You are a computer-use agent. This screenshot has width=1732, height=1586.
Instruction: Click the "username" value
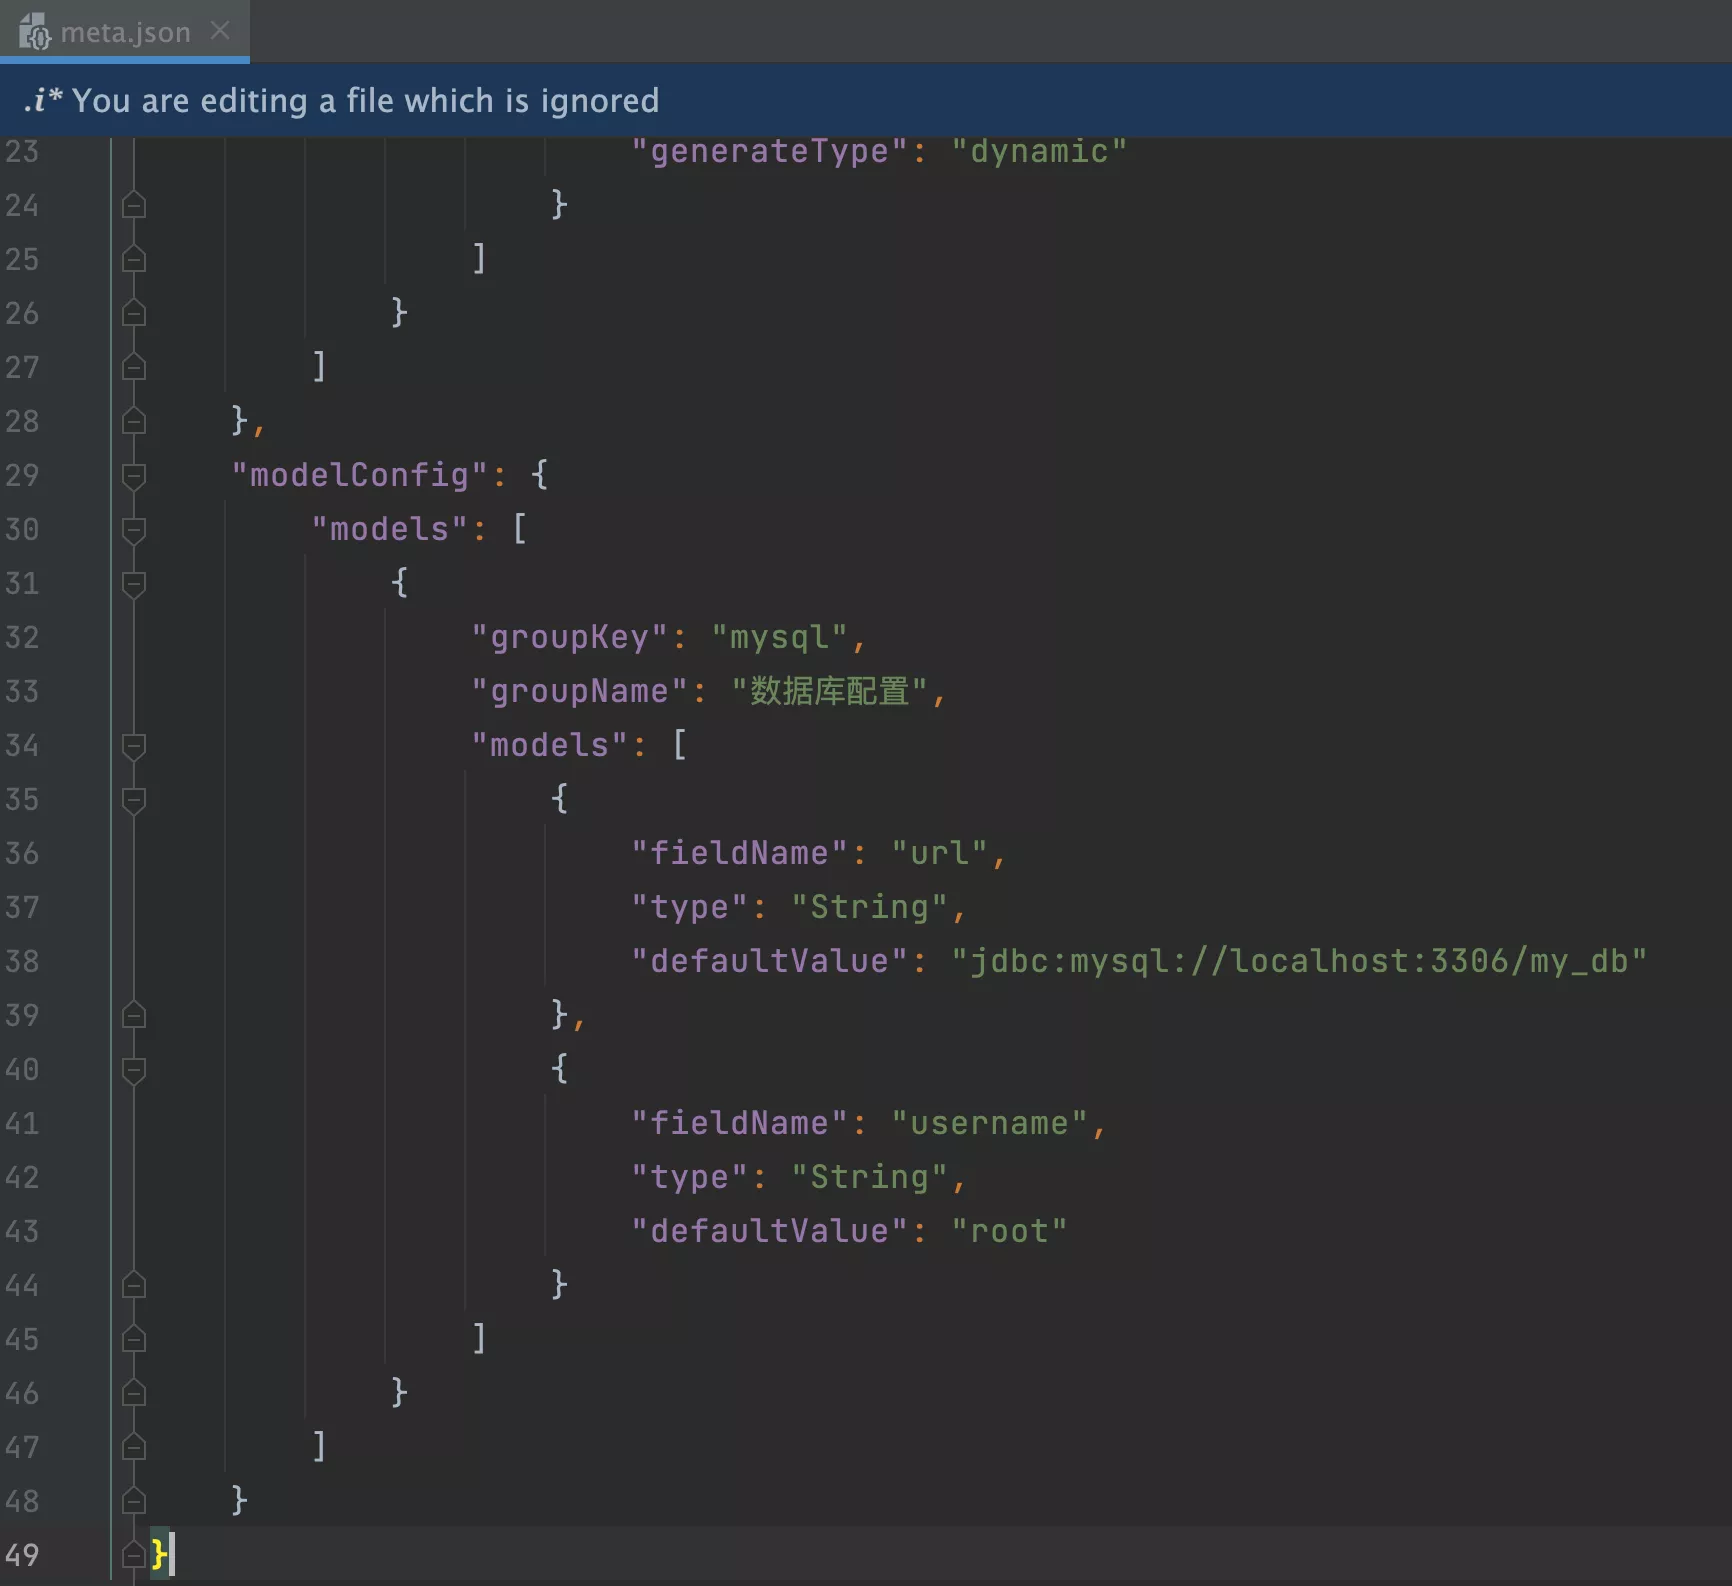pos(989,1123)
